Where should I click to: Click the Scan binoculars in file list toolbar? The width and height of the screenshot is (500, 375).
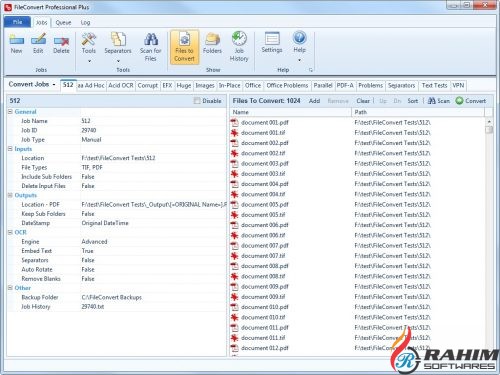point(431,101)
